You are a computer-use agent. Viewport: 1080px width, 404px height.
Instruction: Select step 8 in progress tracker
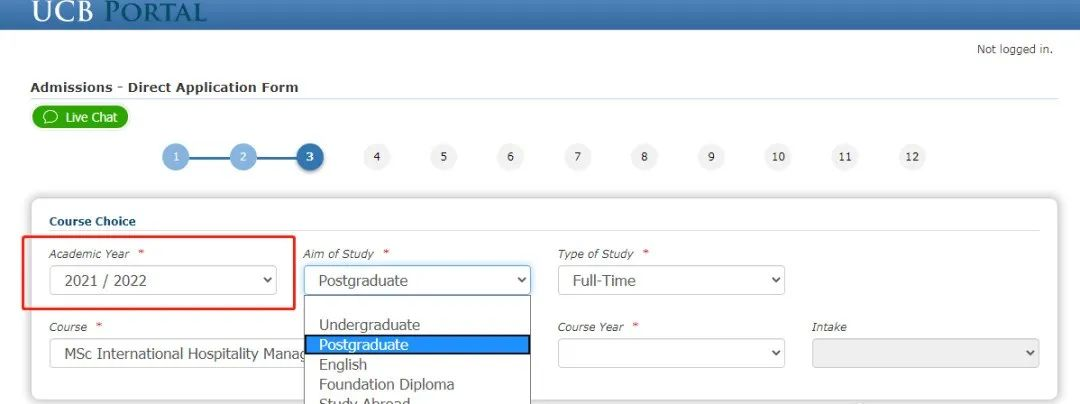[x=644, y=157]
